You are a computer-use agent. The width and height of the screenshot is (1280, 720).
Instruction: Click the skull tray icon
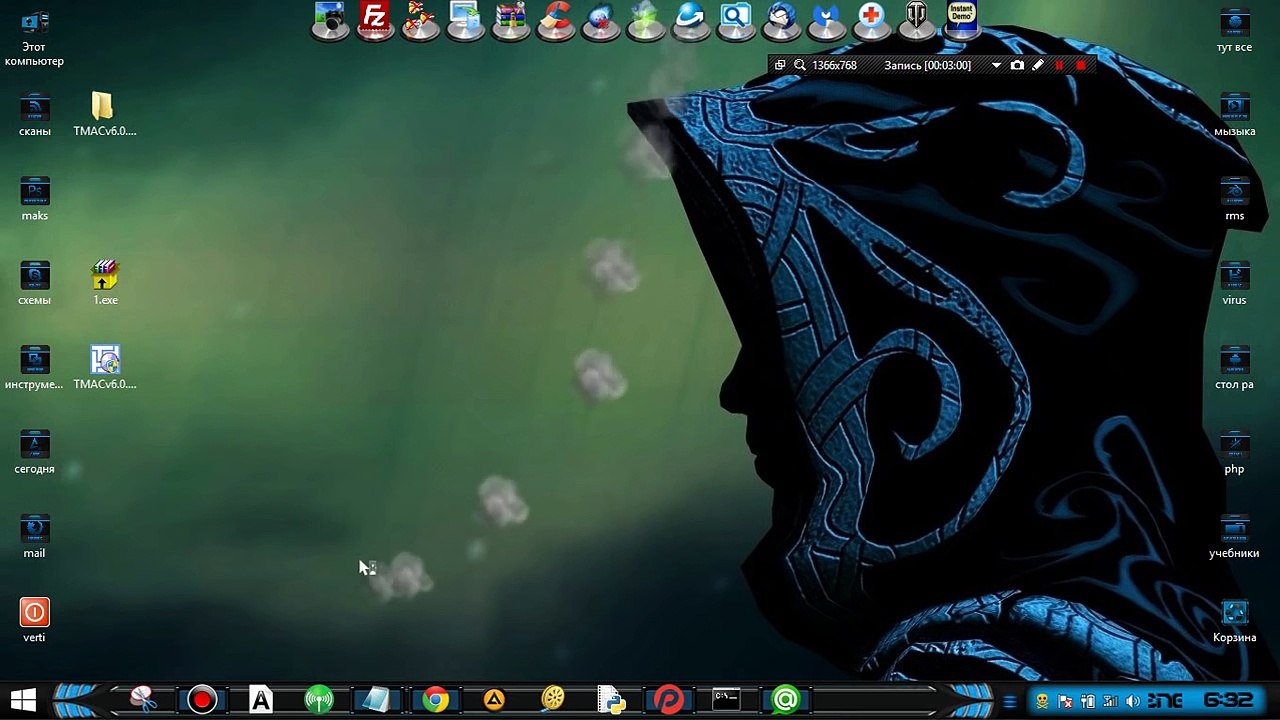click(x=1043, y=701)
